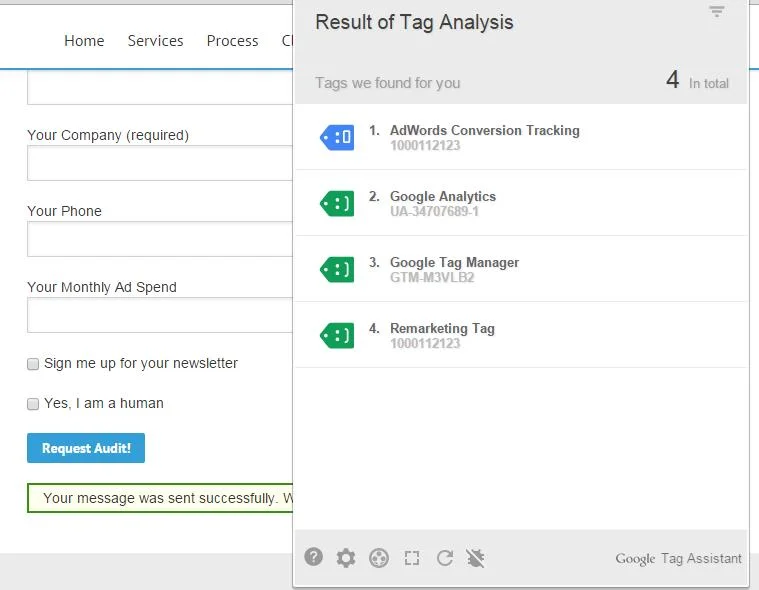Image resolution: width=759 pixels, height=590 pixels.
Task: Click the 1000112123 ID under AdWords Conversion
Action: tap(425, 146)
